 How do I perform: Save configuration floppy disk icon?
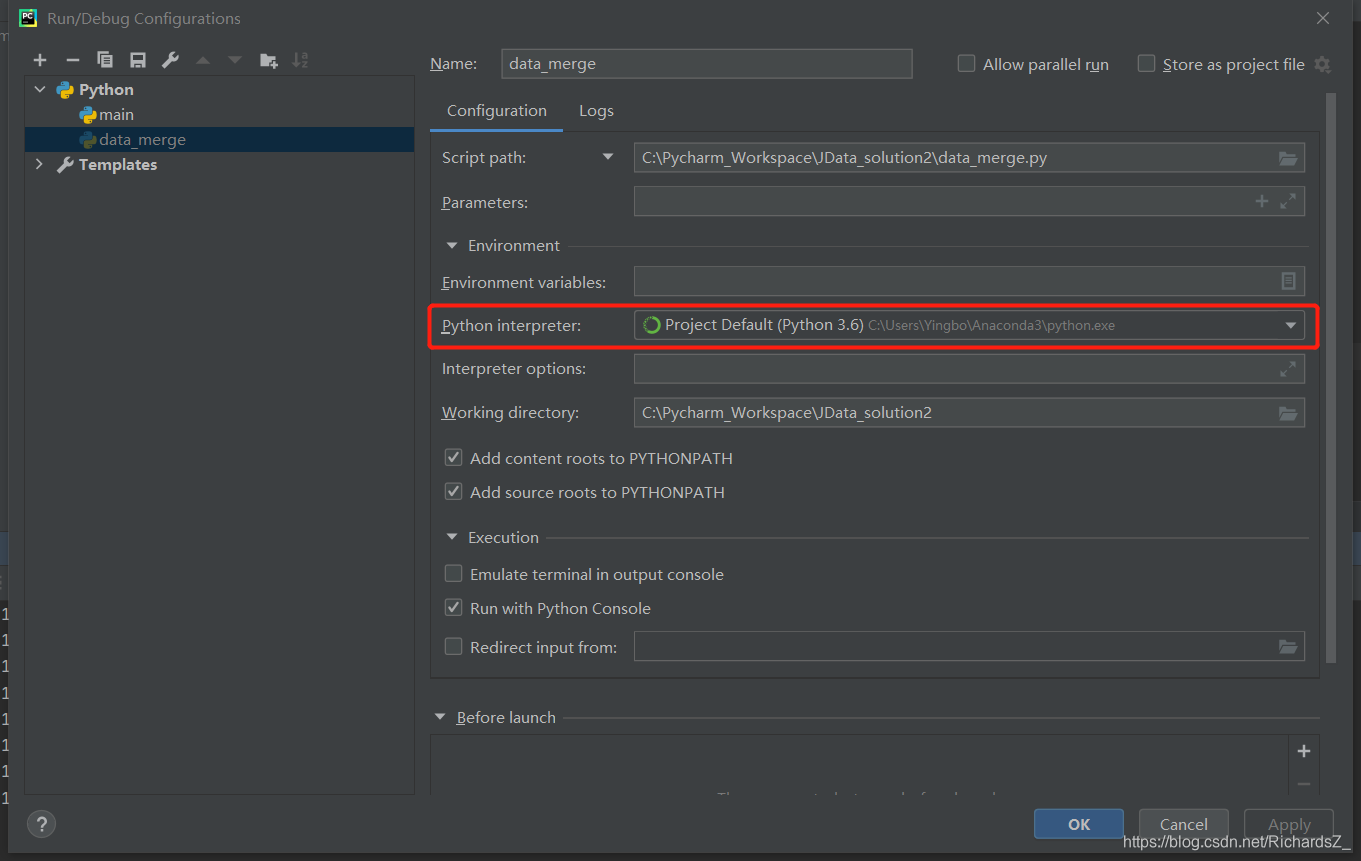[x=138, y=61]
